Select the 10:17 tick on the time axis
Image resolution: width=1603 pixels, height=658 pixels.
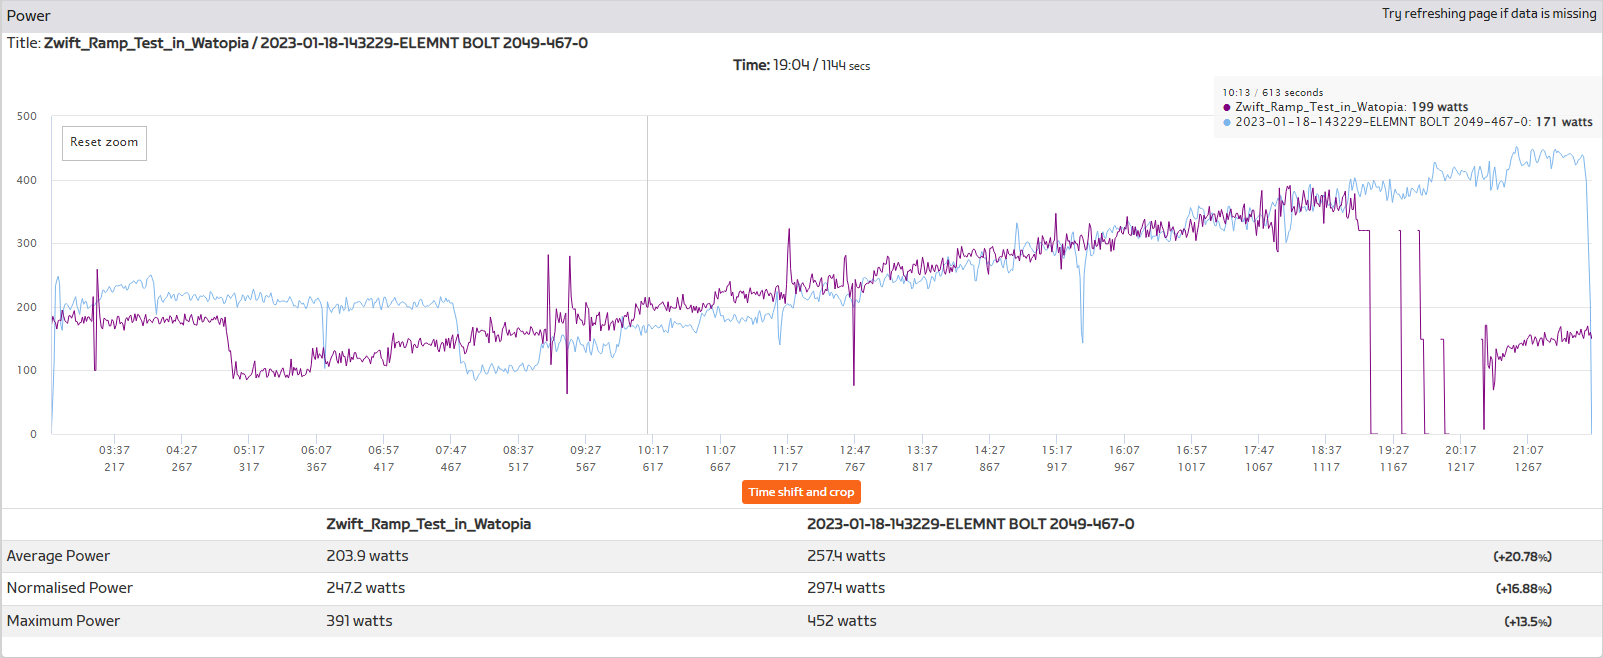tap(653, 450)
